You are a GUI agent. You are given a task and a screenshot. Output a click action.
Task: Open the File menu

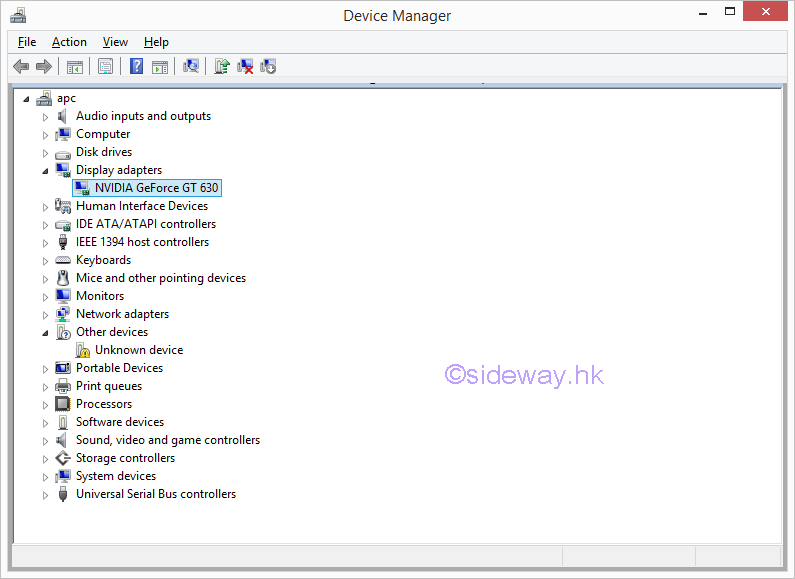pos(27,42)
